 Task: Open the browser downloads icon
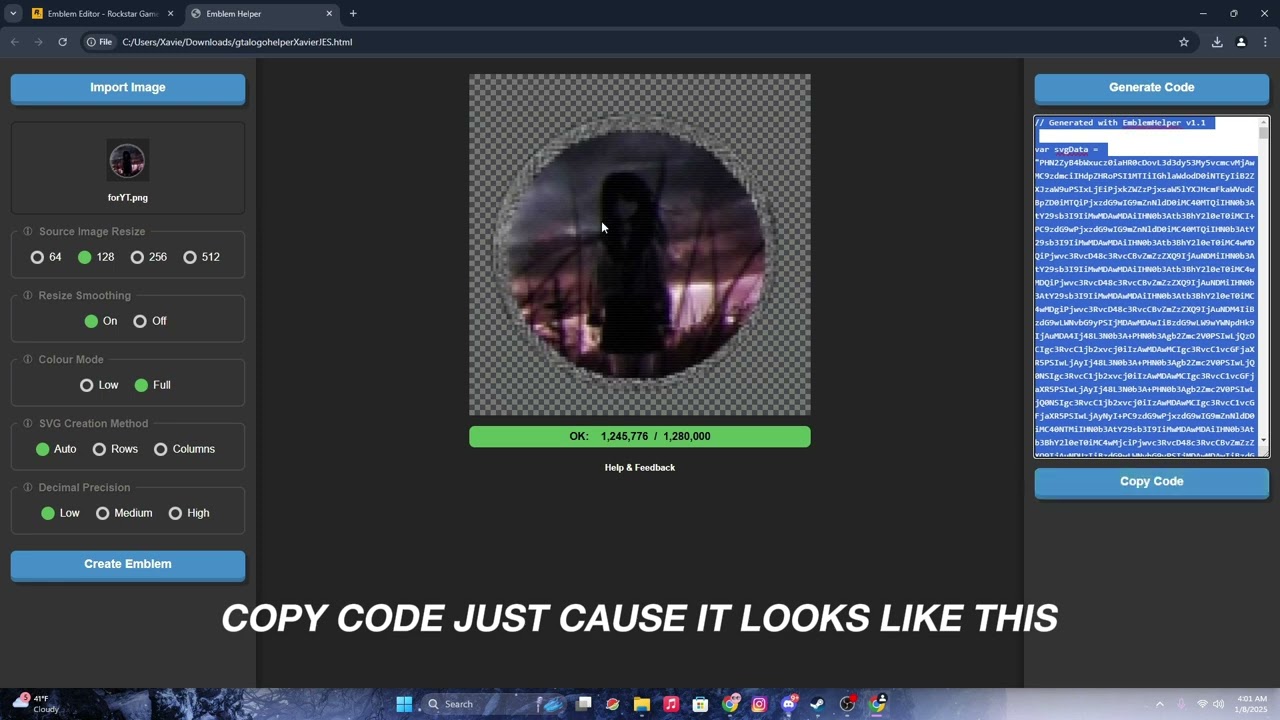[x=1217, y=42]
